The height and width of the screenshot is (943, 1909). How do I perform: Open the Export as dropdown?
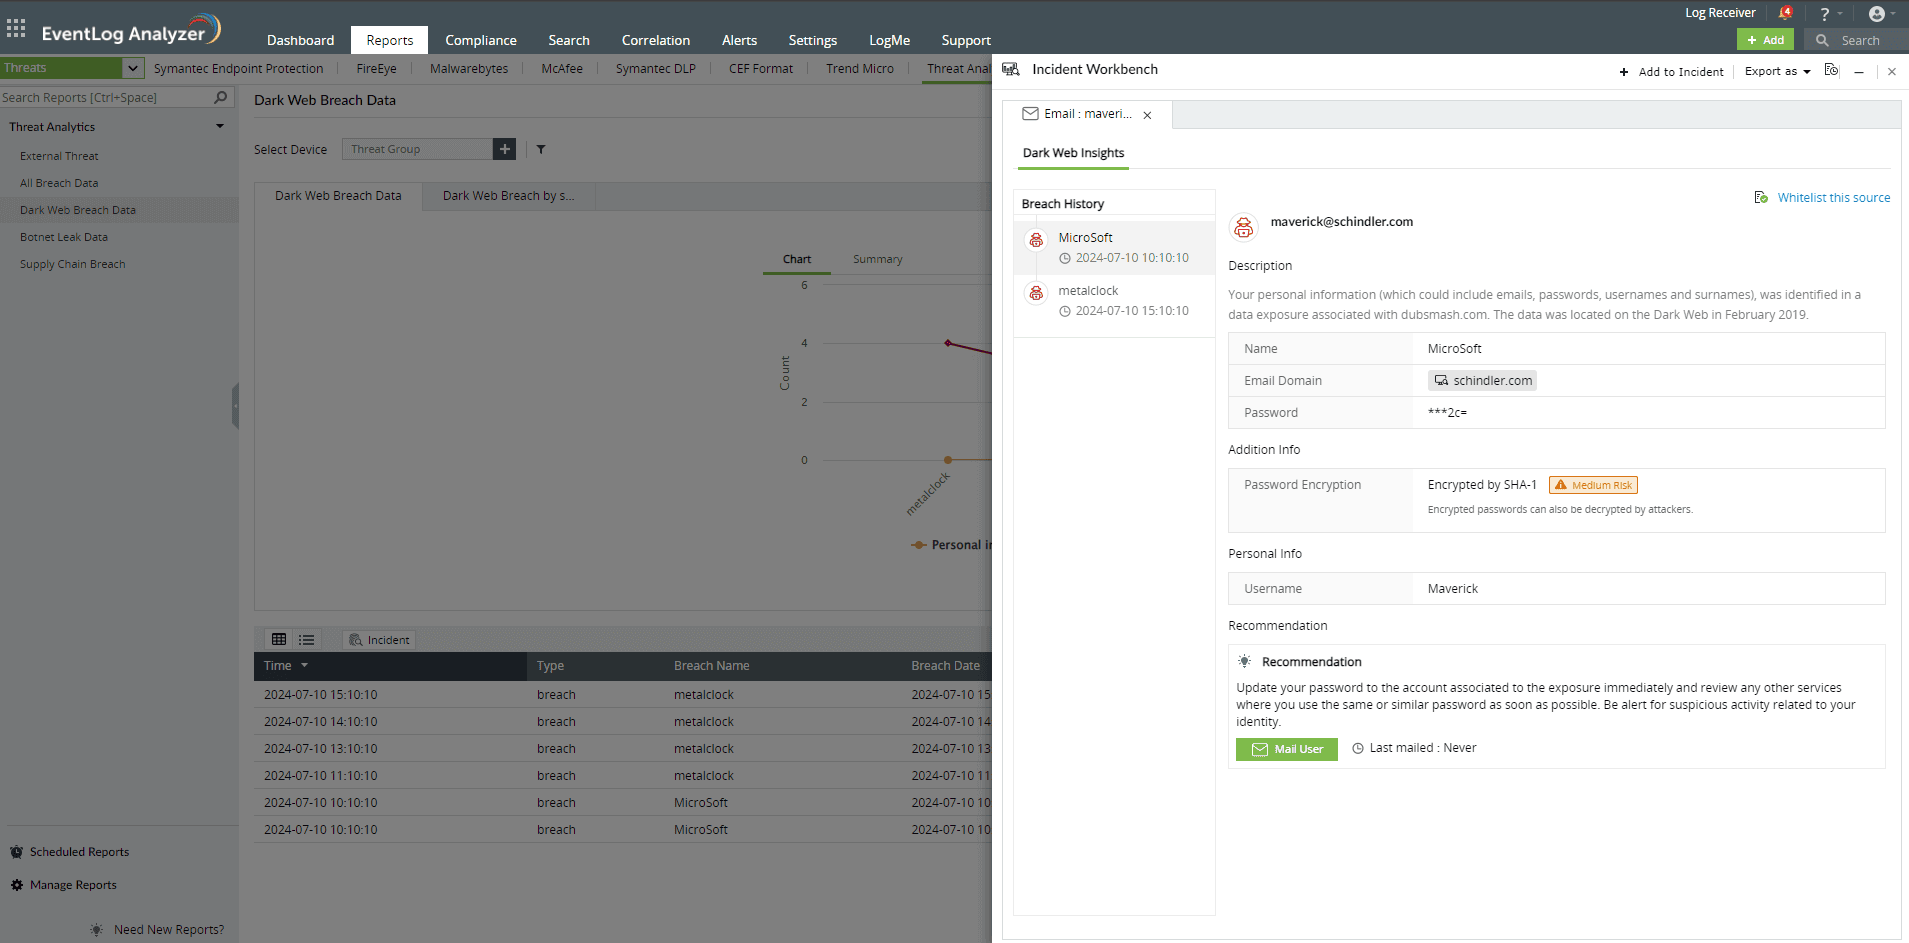click(1776, 71)
